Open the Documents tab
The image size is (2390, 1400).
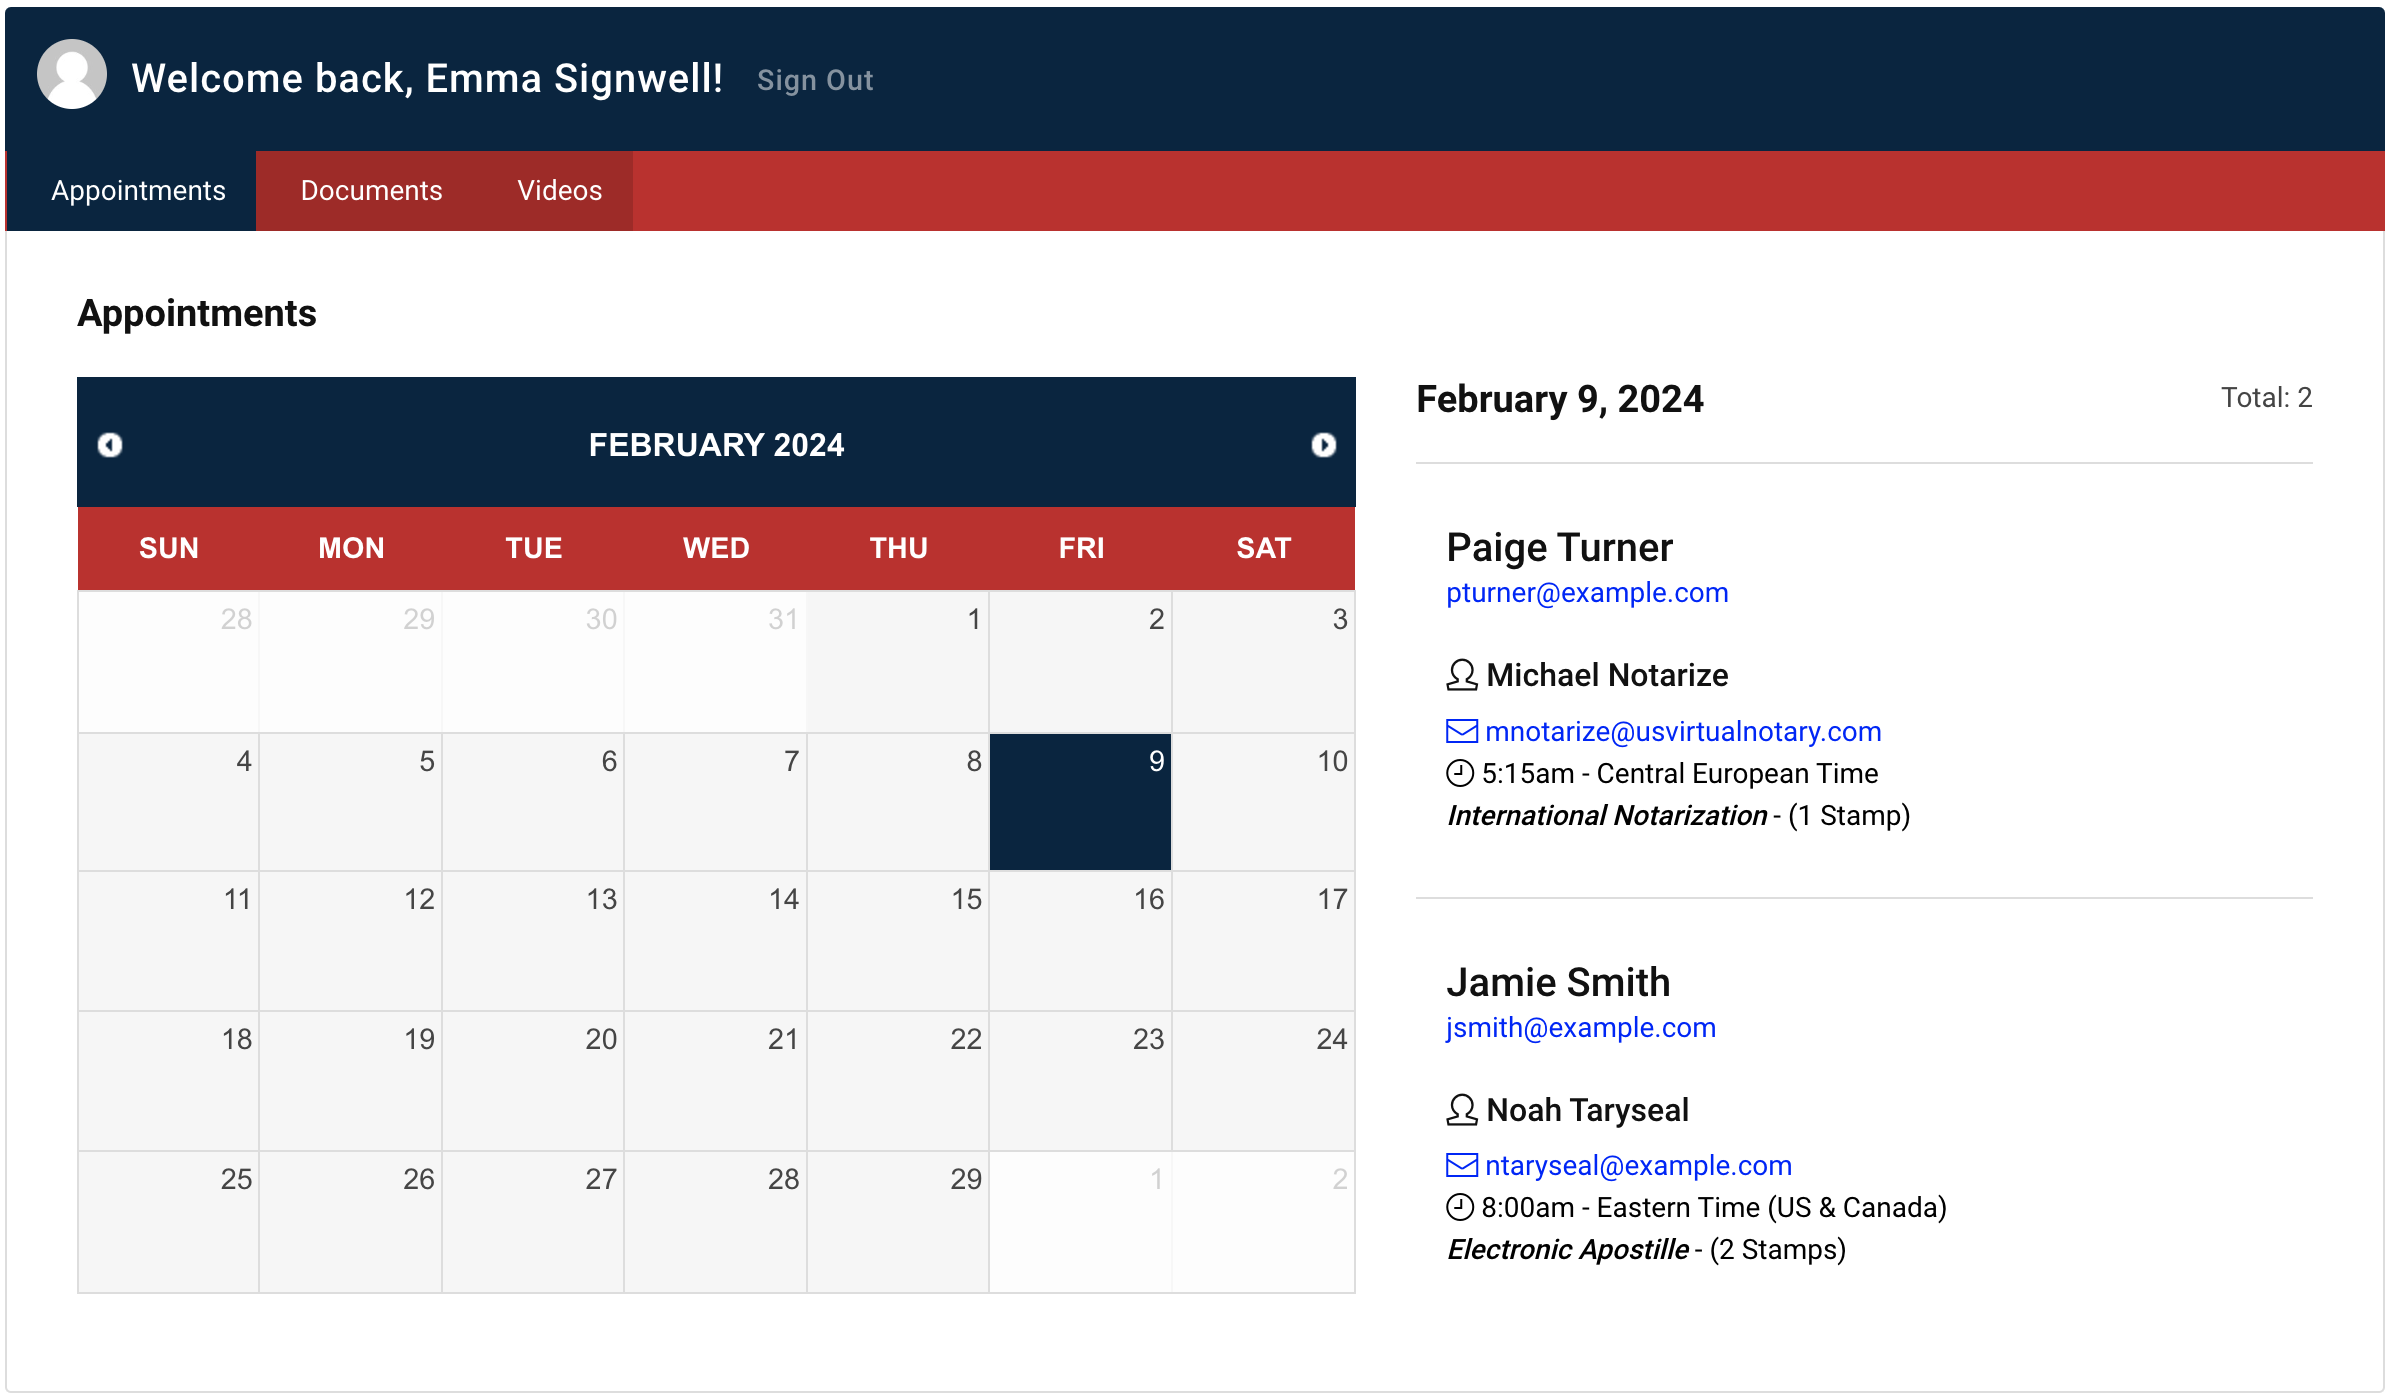click(x=371, y=191)
